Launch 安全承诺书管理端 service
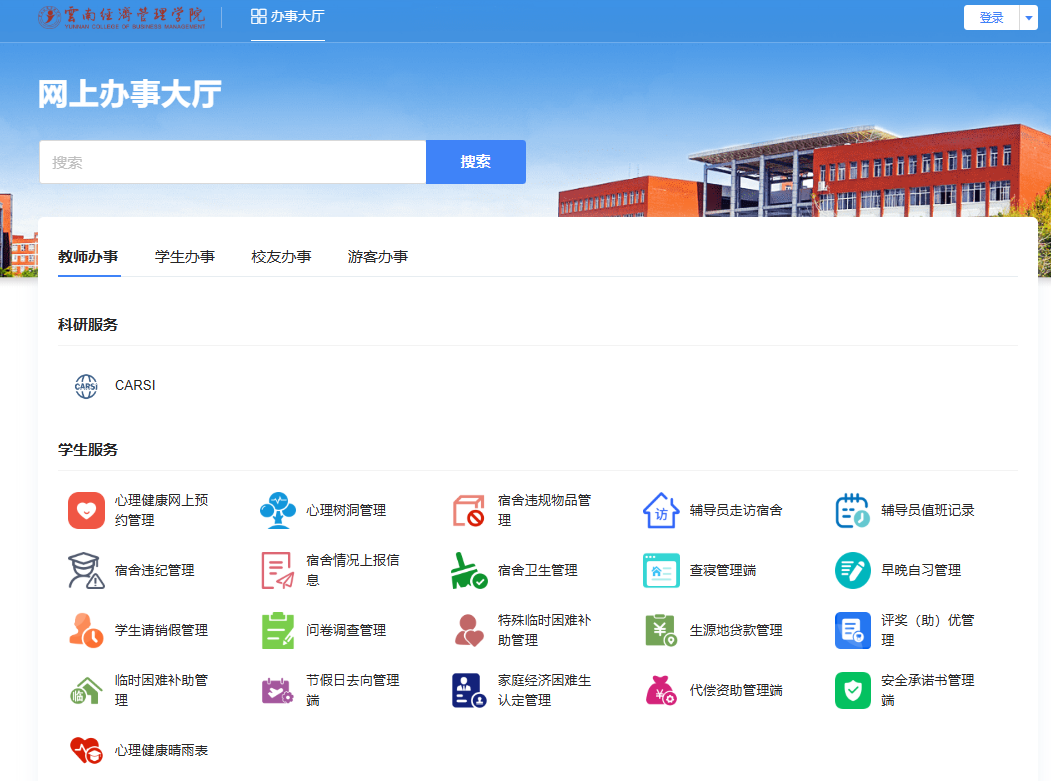 click(x=910, y=690)
